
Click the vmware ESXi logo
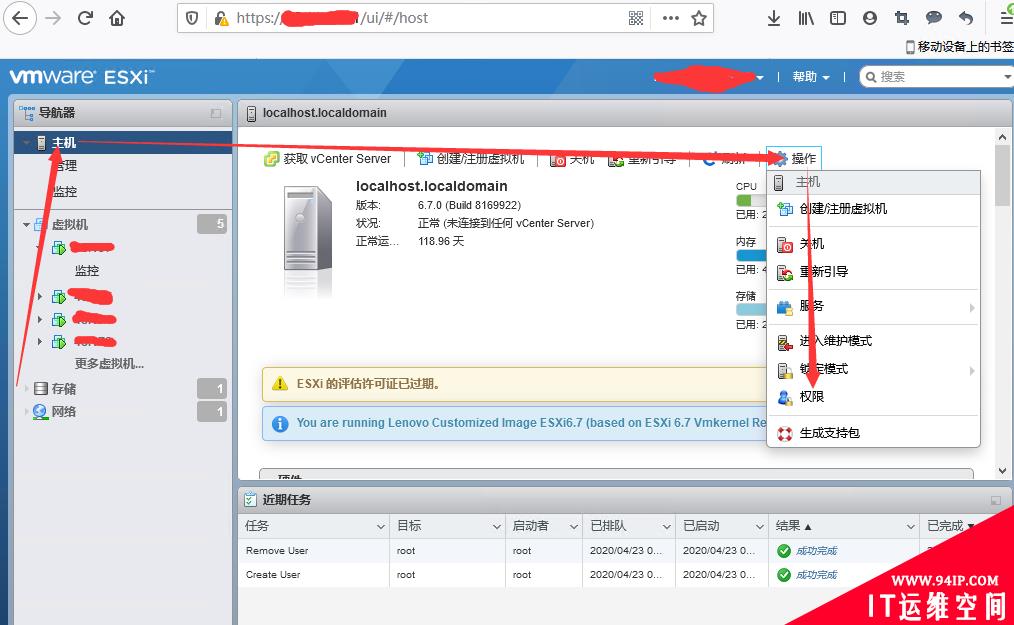tap(81, 77)
